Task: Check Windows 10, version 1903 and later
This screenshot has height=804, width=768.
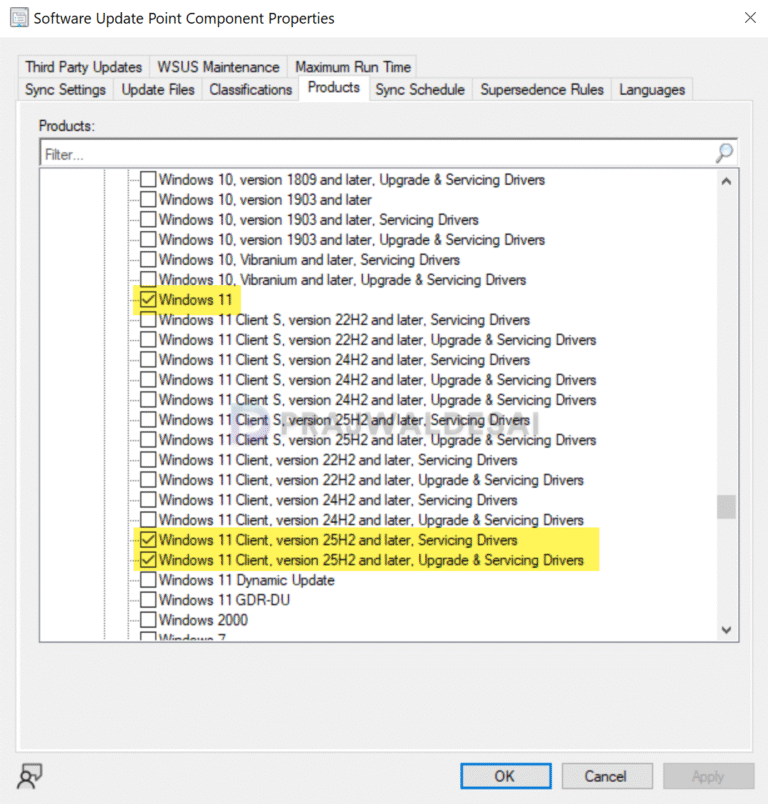Action: 148,199
